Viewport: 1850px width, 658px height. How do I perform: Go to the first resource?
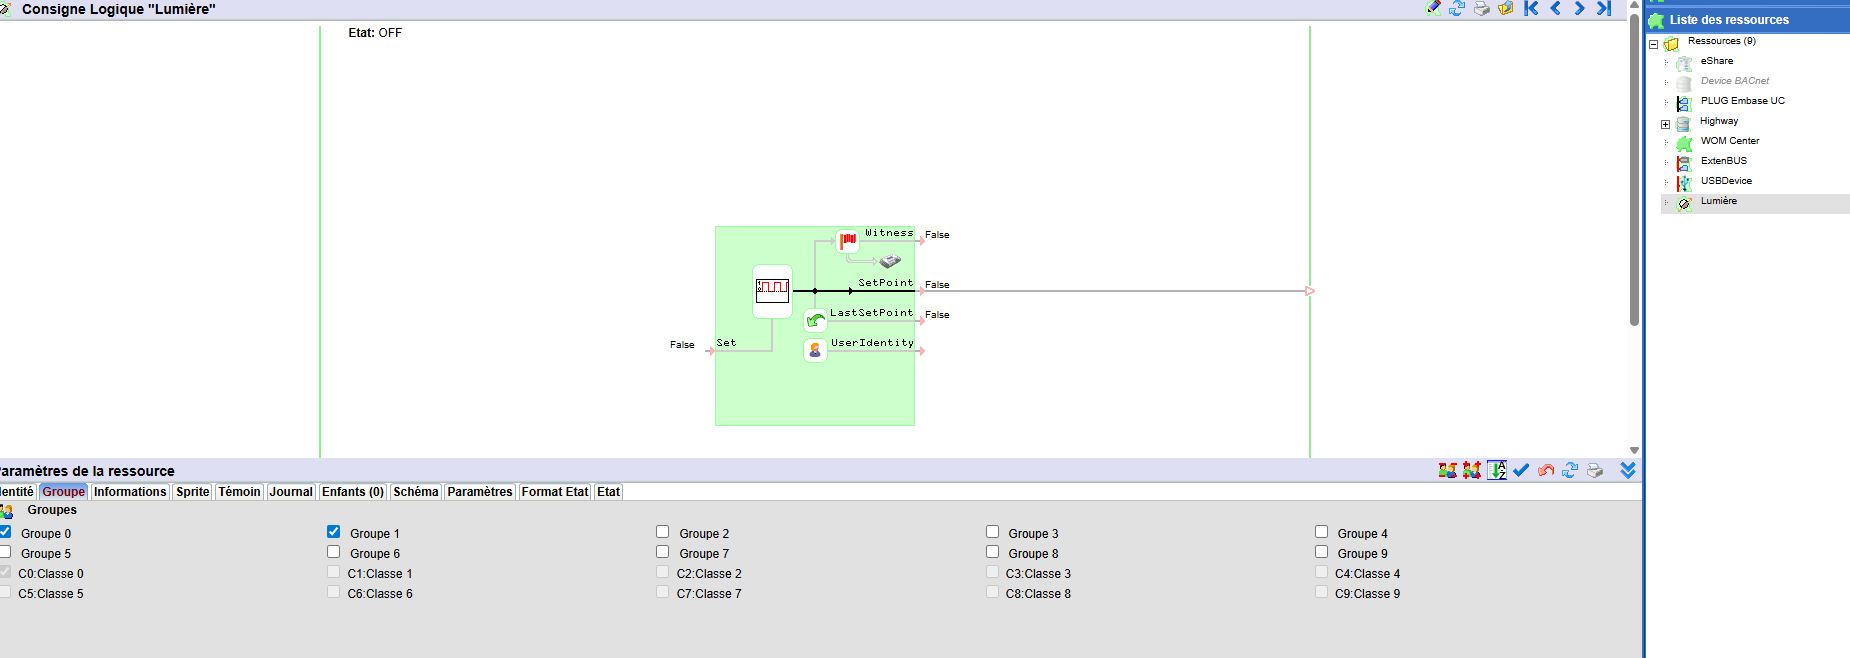(1531, 8)
